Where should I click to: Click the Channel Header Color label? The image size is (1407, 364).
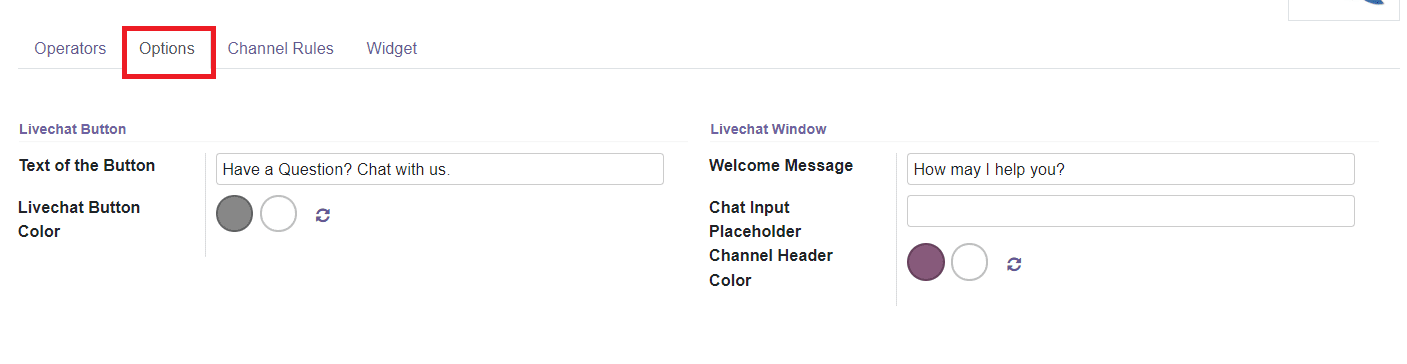tap(771, 268)
